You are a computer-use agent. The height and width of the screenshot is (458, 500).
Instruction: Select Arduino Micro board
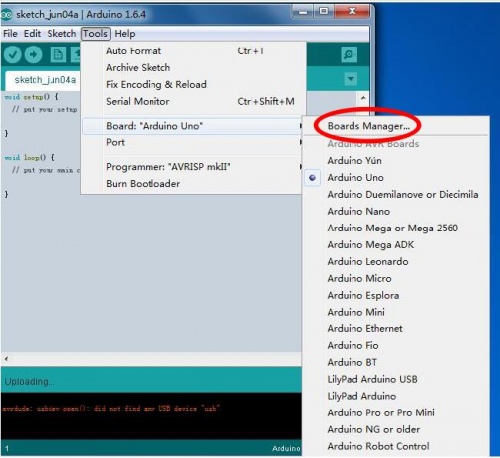click(x=397, y=278)
